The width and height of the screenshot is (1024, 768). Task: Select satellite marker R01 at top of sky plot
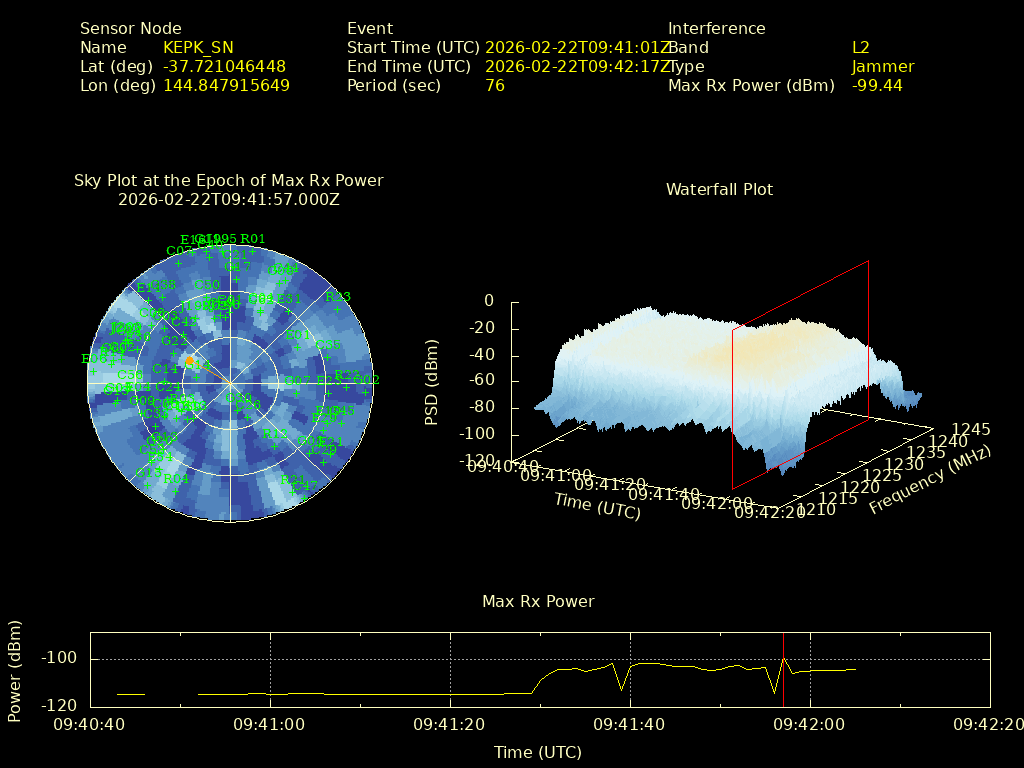[x=253, y=239]
